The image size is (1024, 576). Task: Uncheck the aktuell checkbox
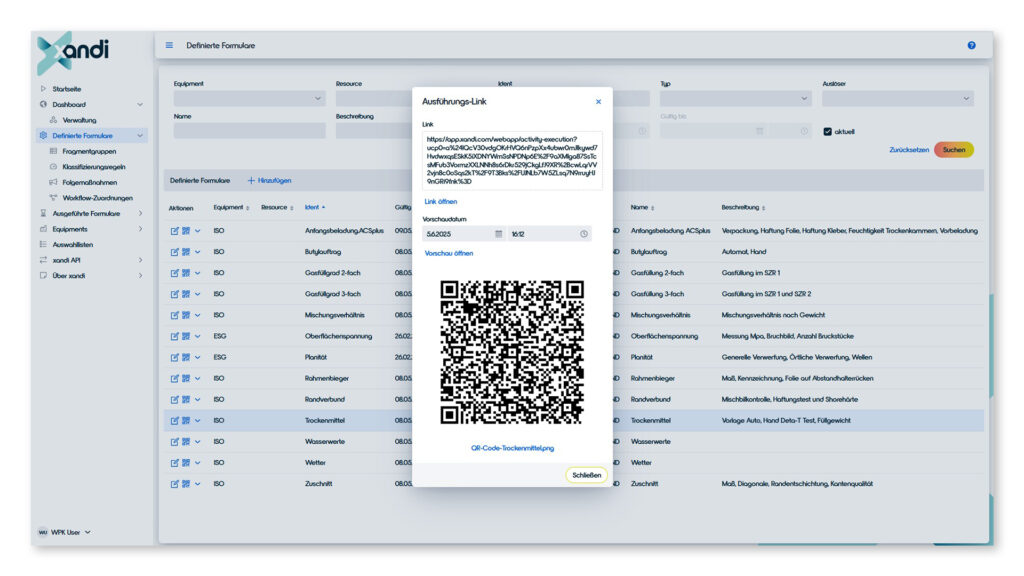coord(827,131)
